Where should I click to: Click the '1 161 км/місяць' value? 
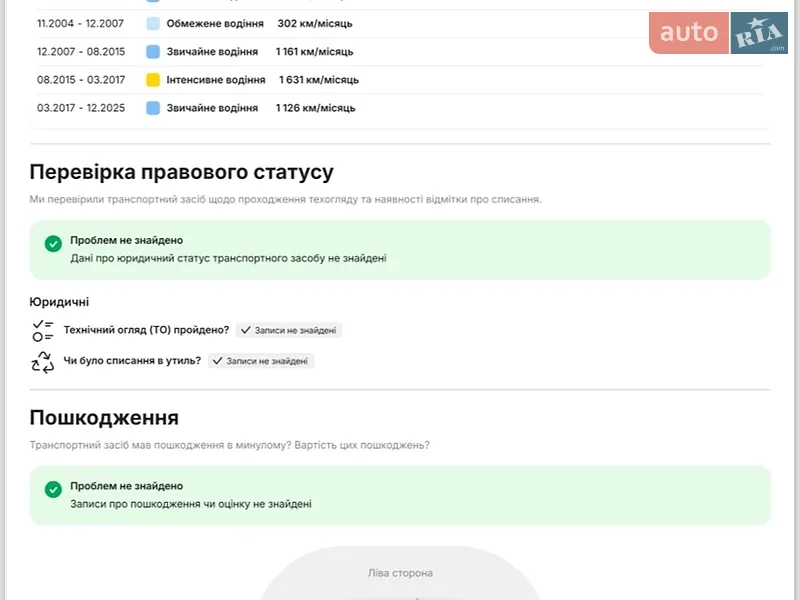(314, 52)
